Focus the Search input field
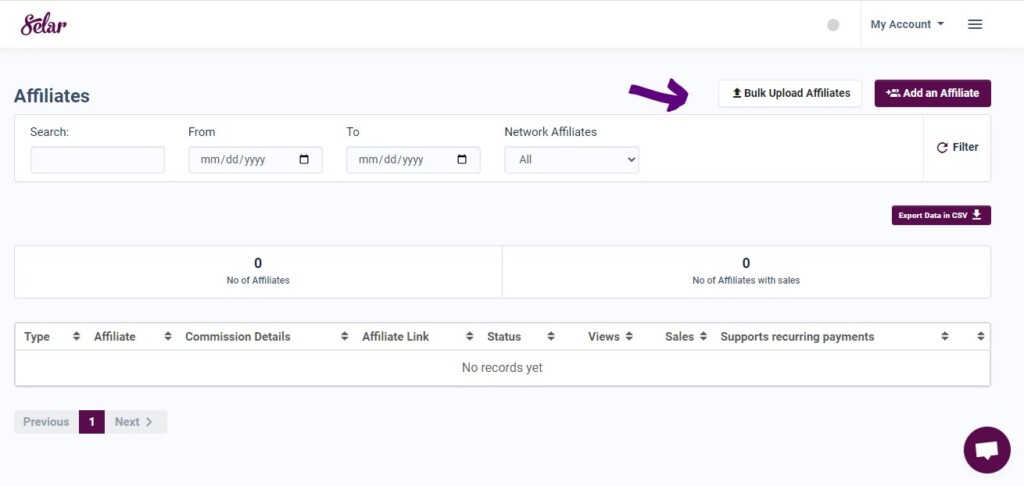This screenshot has height=486, width=1024. click(97, 159)
